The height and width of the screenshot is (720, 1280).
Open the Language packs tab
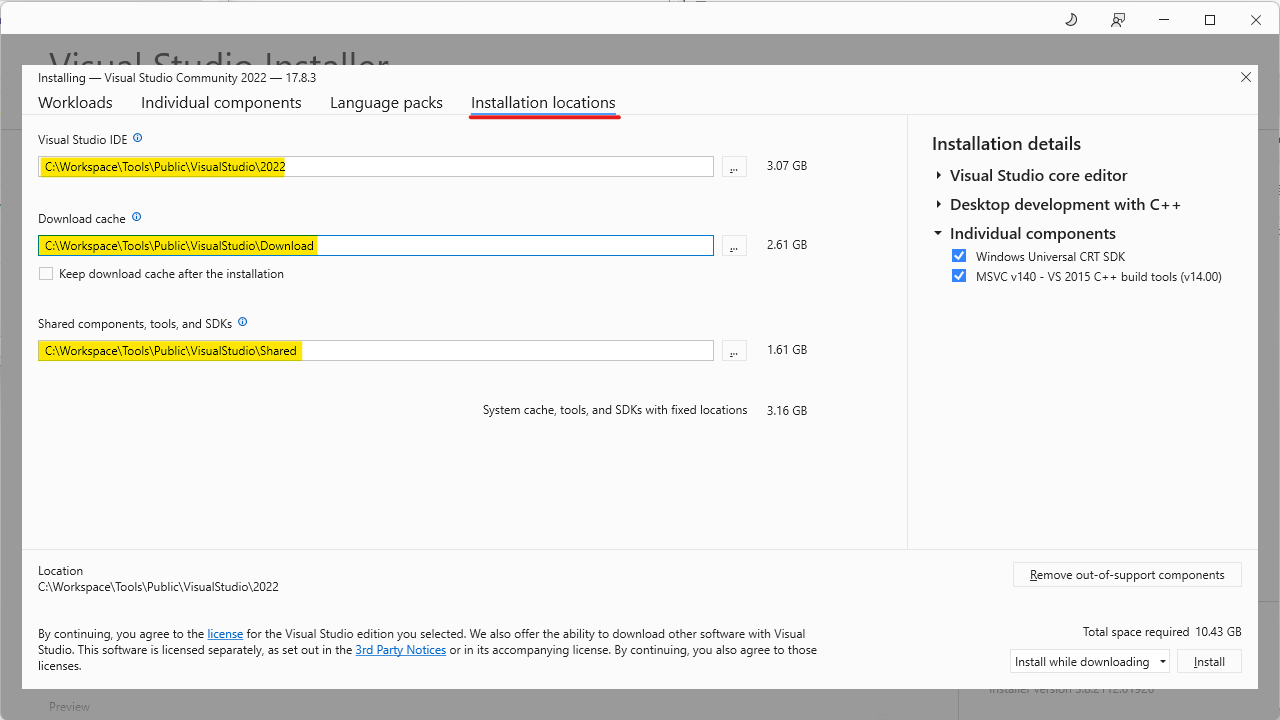tap(386, 102)
